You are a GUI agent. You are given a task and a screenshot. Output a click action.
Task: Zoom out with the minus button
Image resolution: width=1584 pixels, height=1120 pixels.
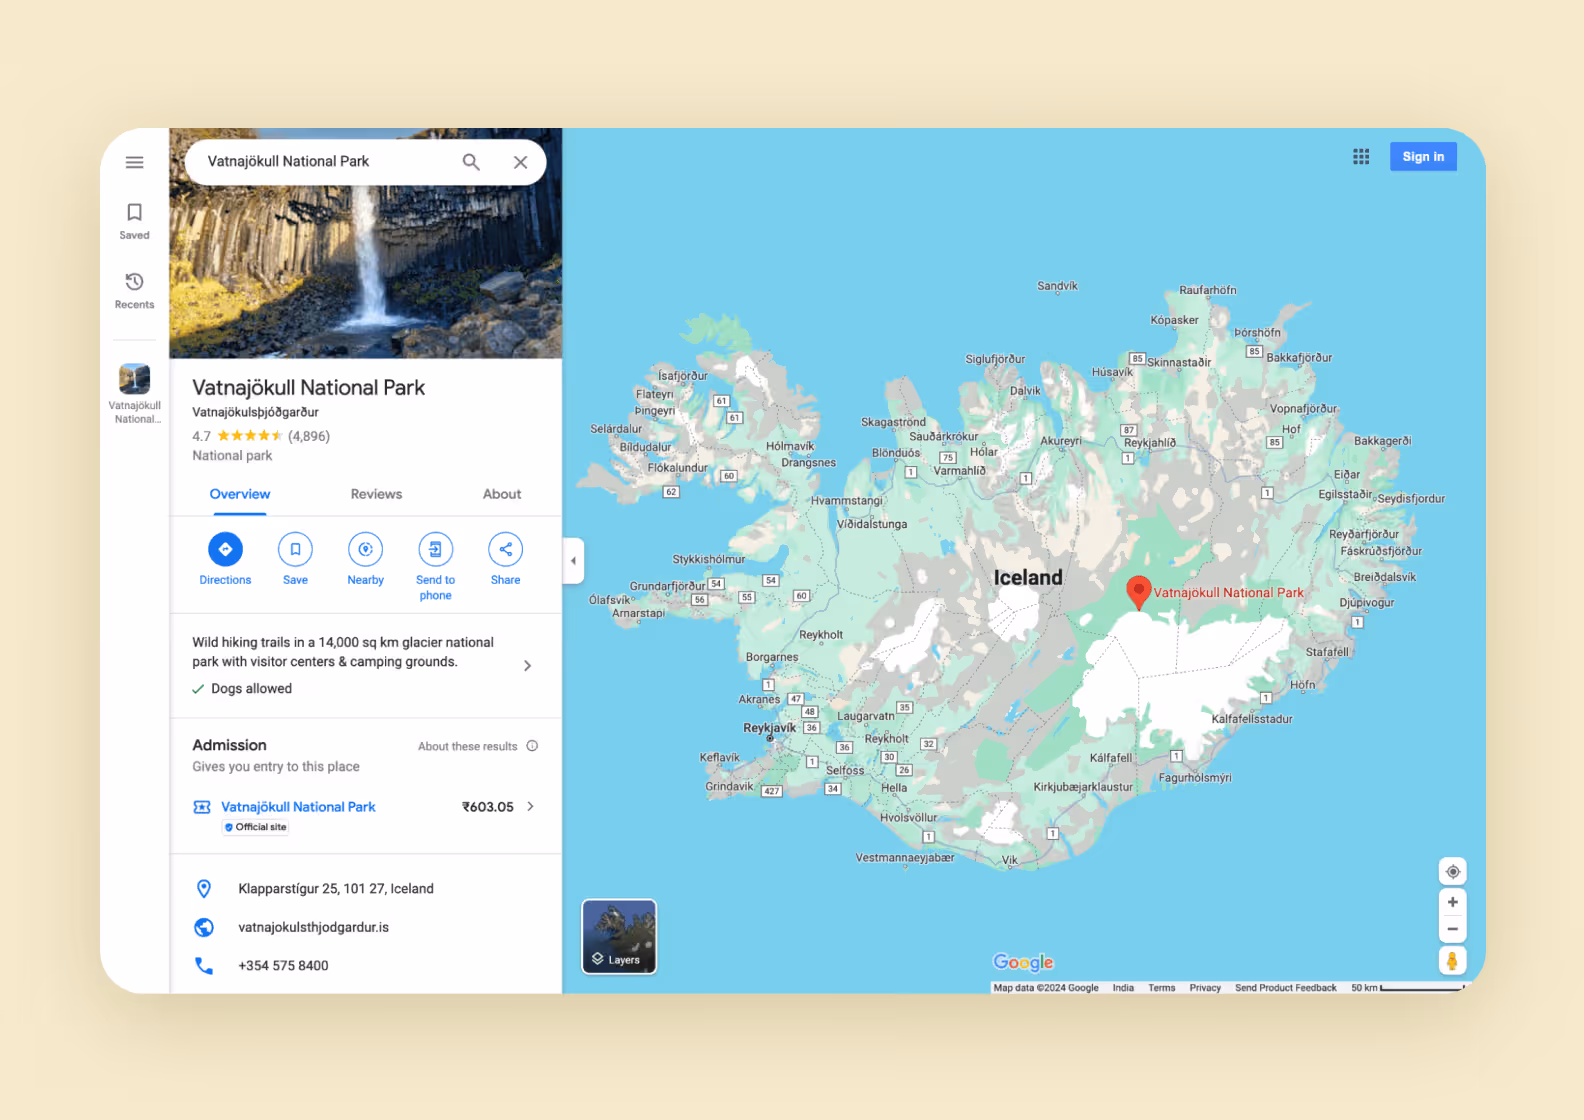(1453, 930)
